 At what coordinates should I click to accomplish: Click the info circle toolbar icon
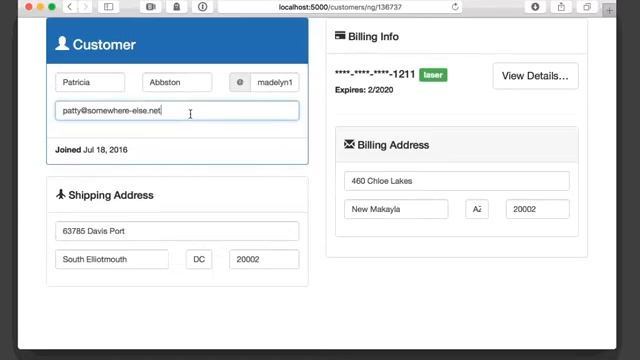pyautogui.click(x=203, y=7)
